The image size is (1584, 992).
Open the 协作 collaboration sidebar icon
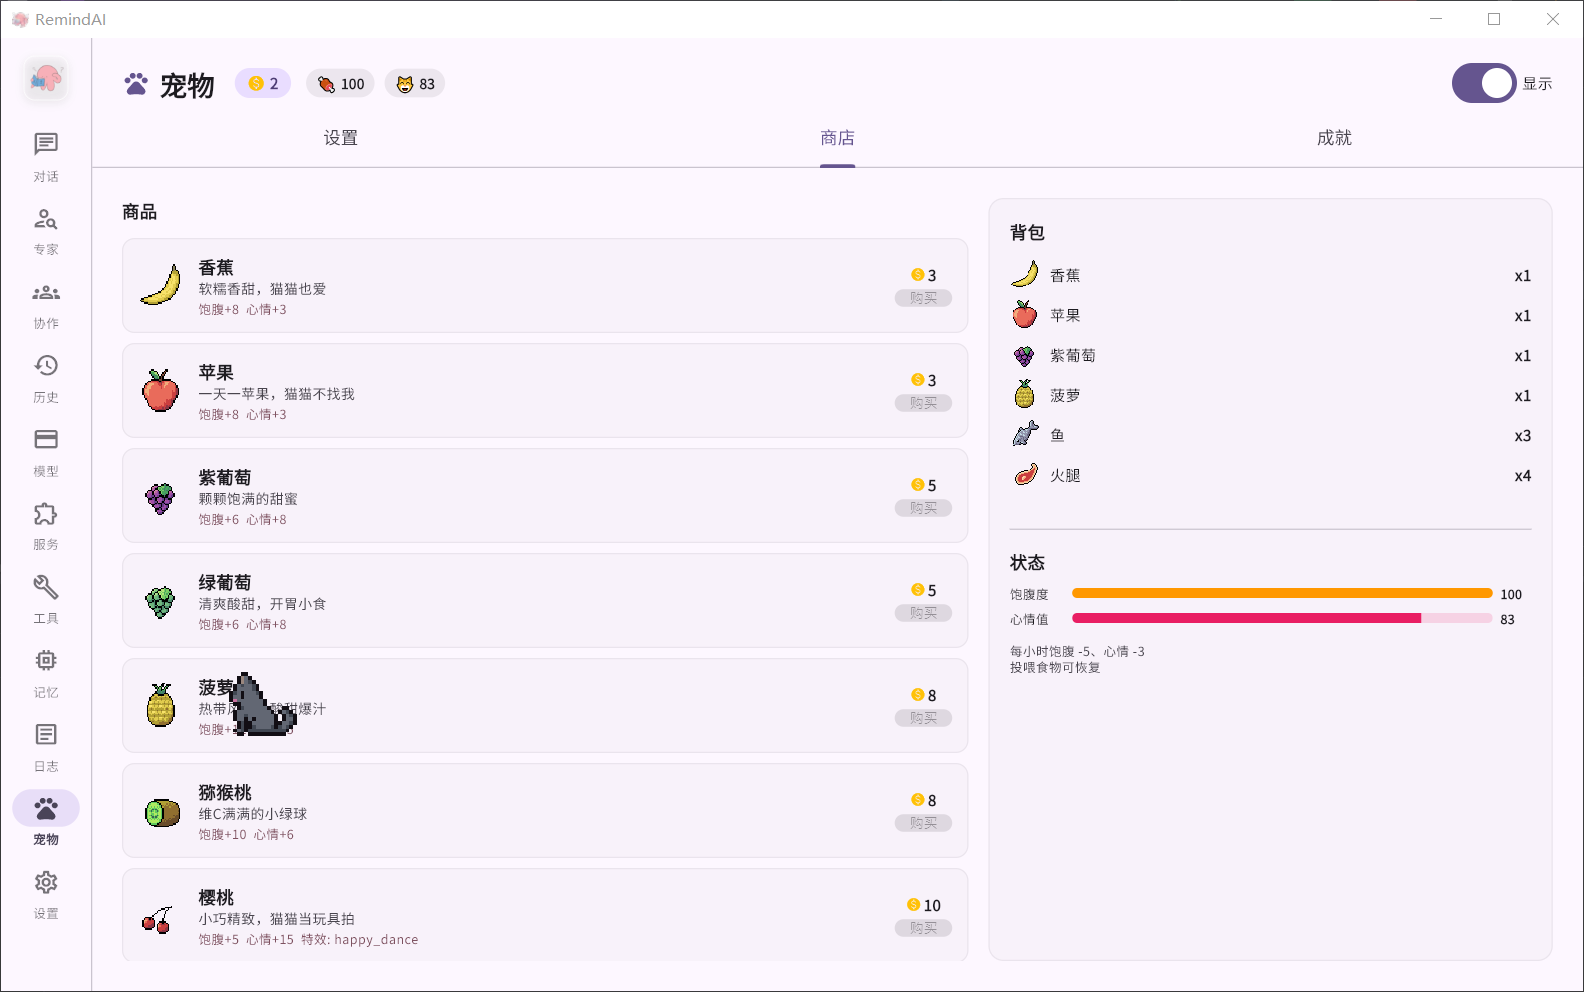(46, 293)
